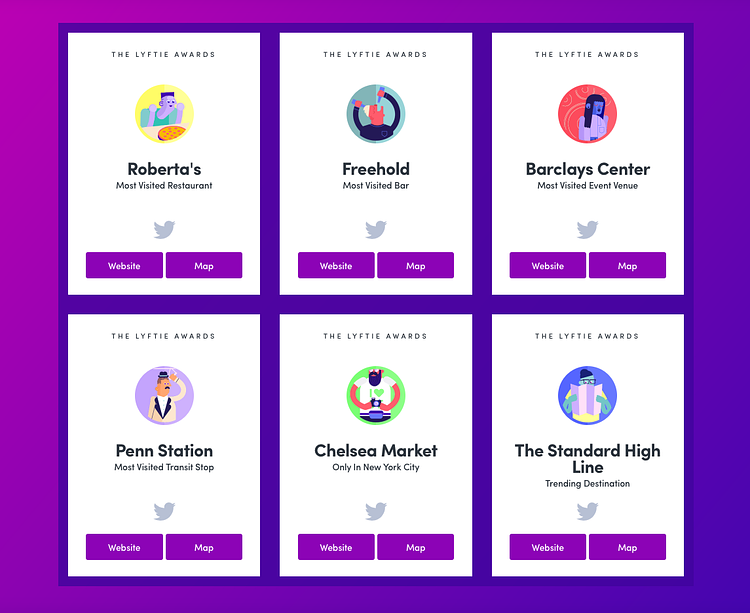Open Map button on Roberta's card

[204, 265]
